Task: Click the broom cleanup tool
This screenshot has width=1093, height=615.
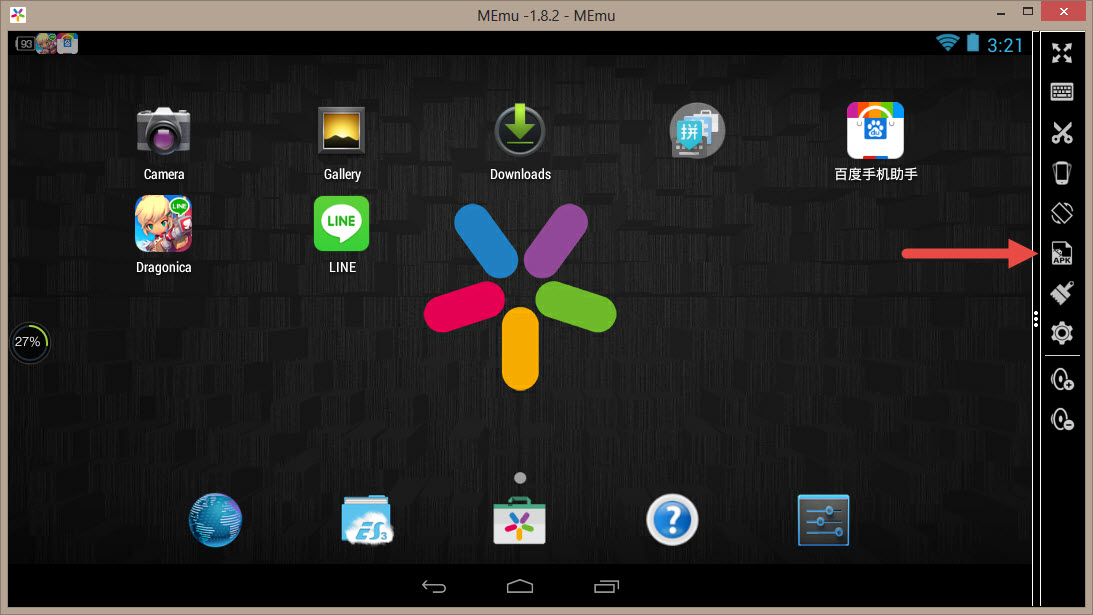Action: pos(1062,293)
